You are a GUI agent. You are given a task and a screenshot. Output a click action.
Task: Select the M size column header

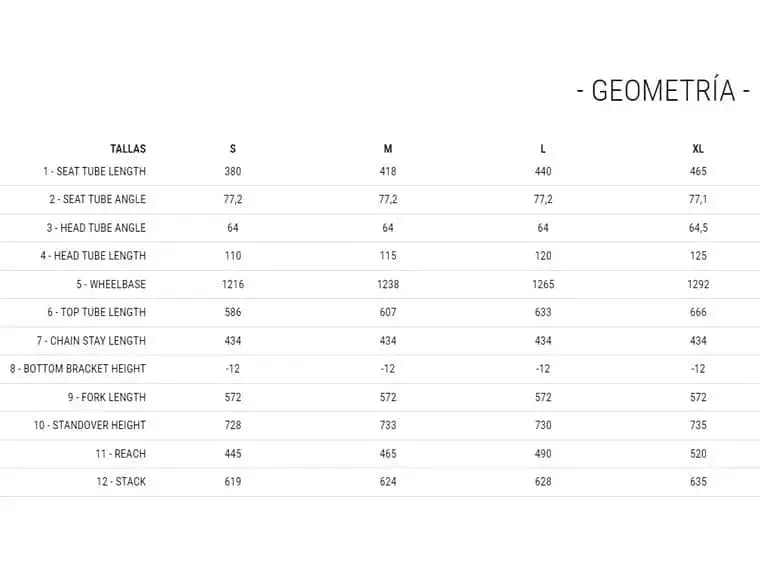[388, 149]
